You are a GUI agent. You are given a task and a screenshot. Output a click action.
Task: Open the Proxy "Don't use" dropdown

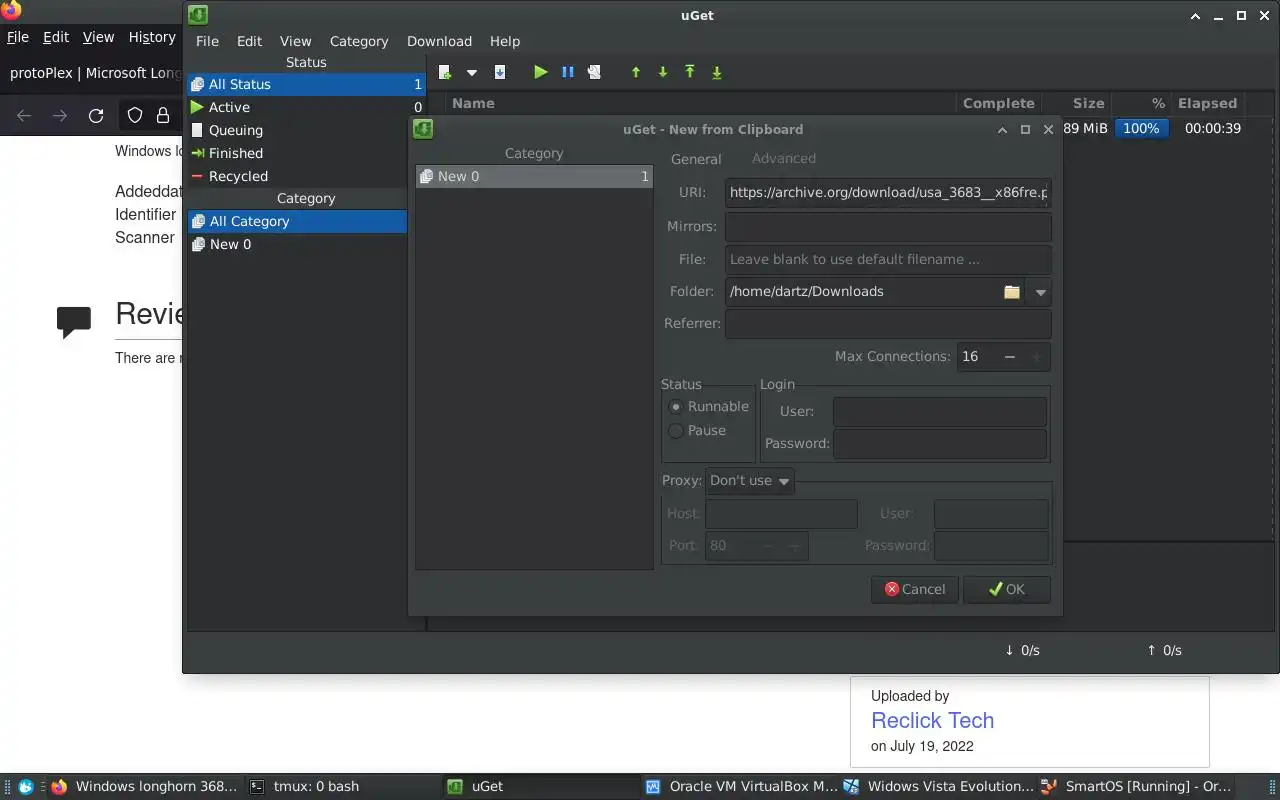pyautogui.click(x=750, y=481)
